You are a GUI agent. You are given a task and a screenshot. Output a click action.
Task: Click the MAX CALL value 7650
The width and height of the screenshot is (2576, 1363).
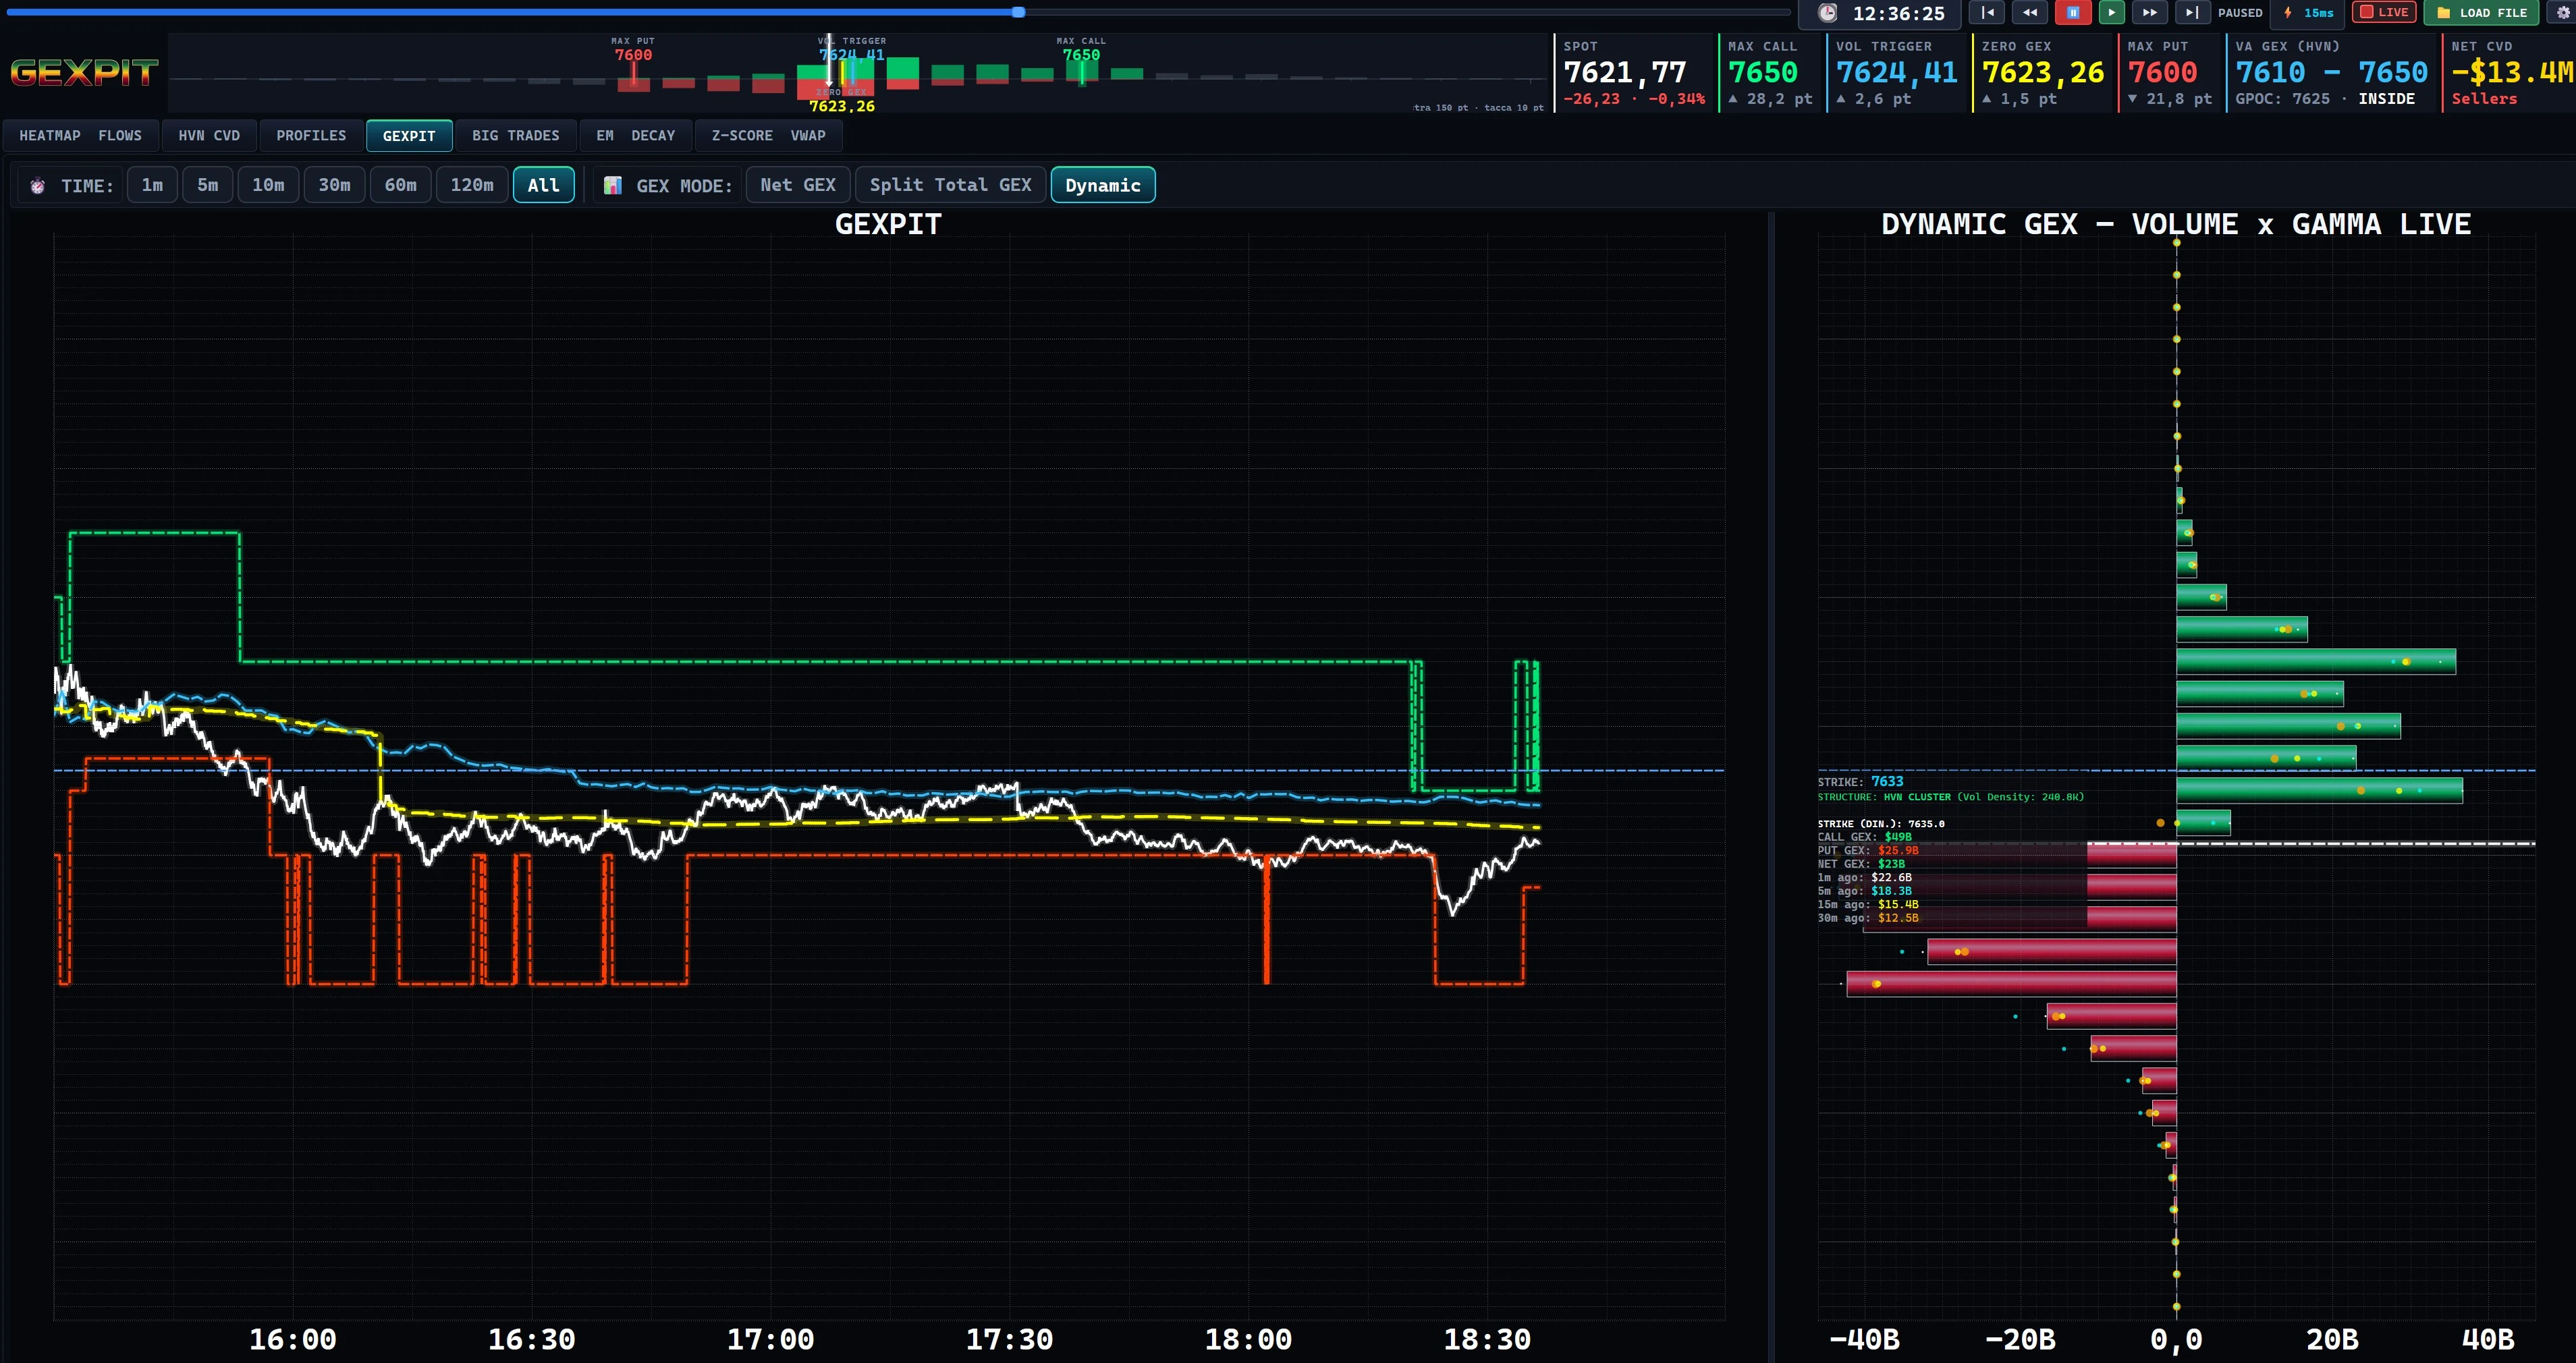click(1763, 73)
